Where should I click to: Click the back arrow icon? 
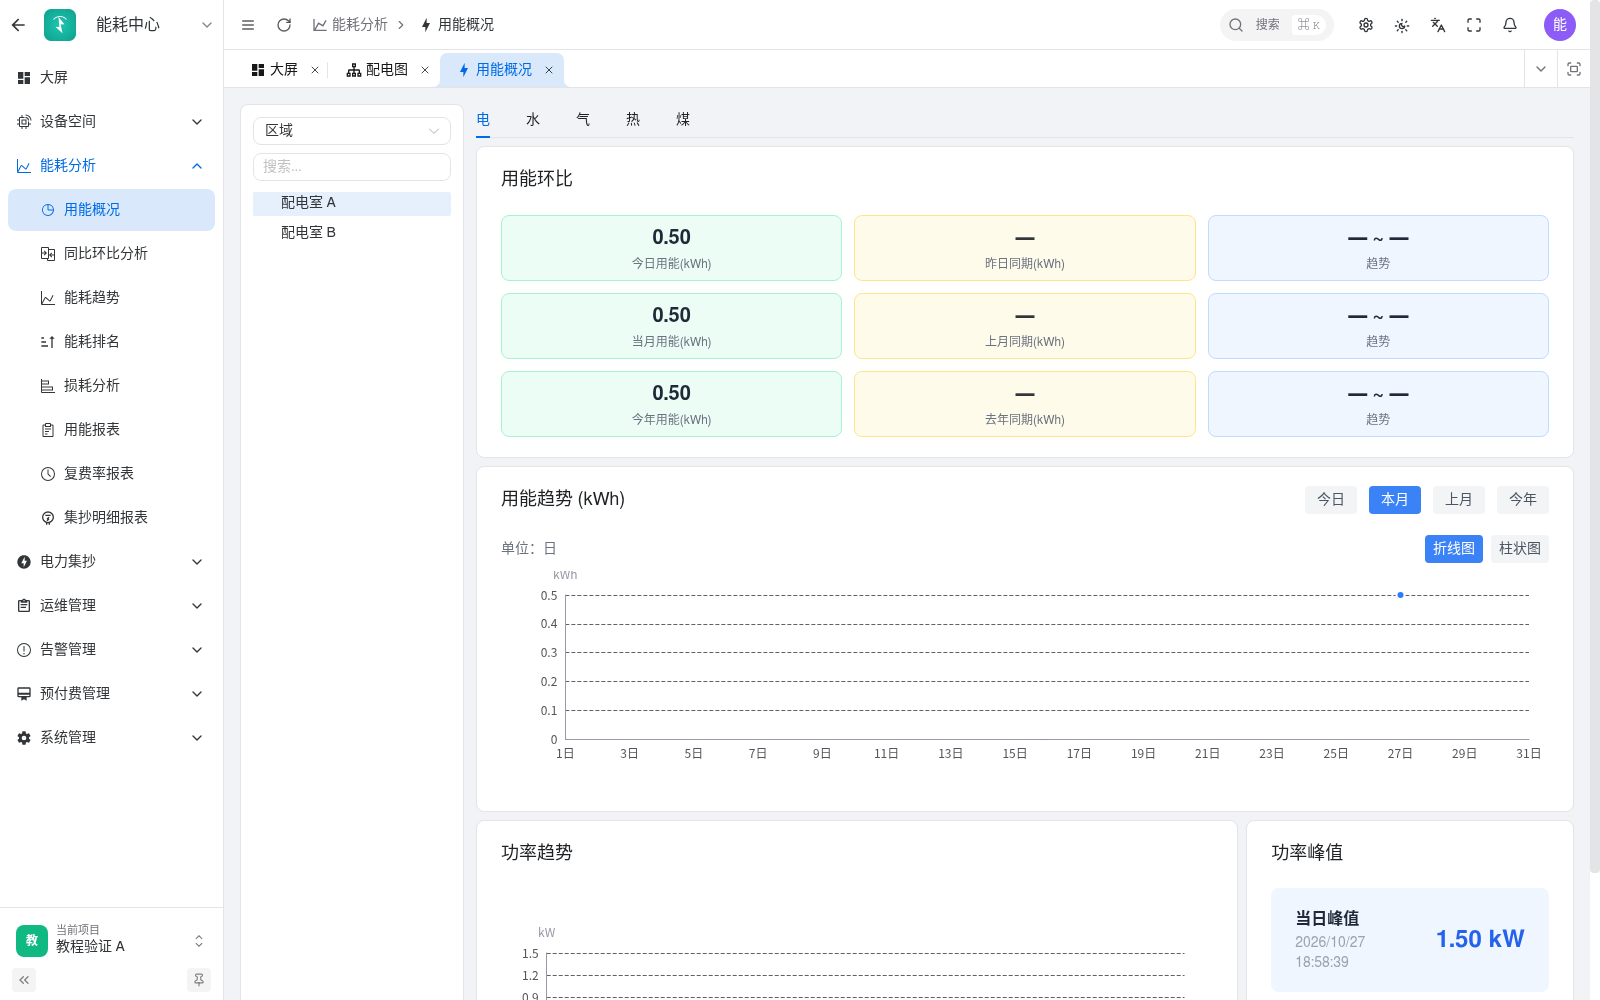pyautogui.click(x=18, y=25)
